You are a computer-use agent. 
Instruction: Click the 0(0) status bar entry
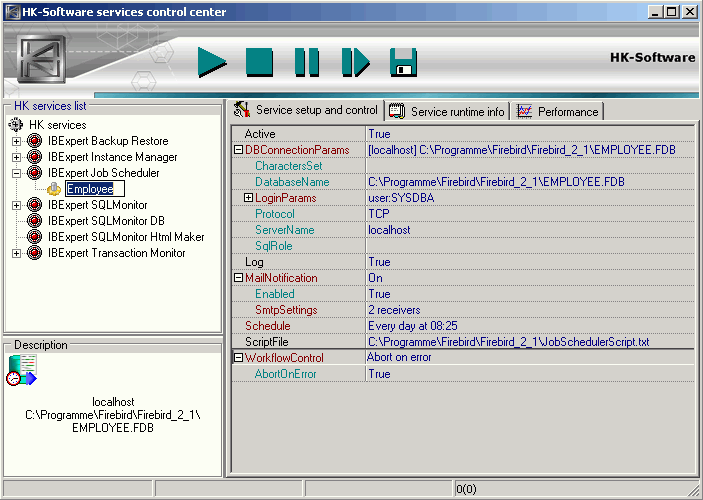pos(466,489)
